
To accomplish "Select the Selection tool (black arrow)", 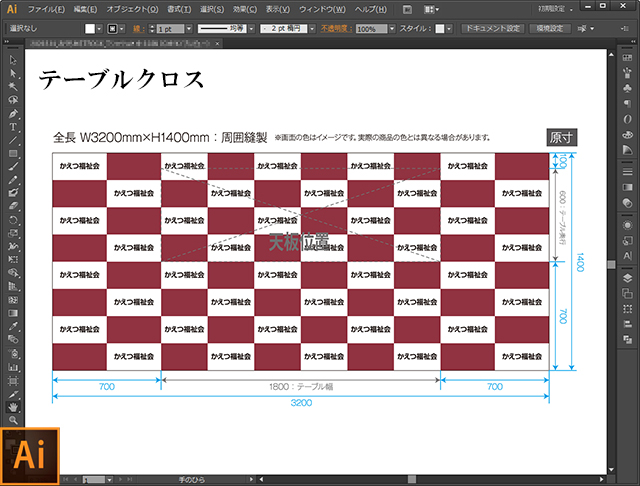I will pos(13,60).
